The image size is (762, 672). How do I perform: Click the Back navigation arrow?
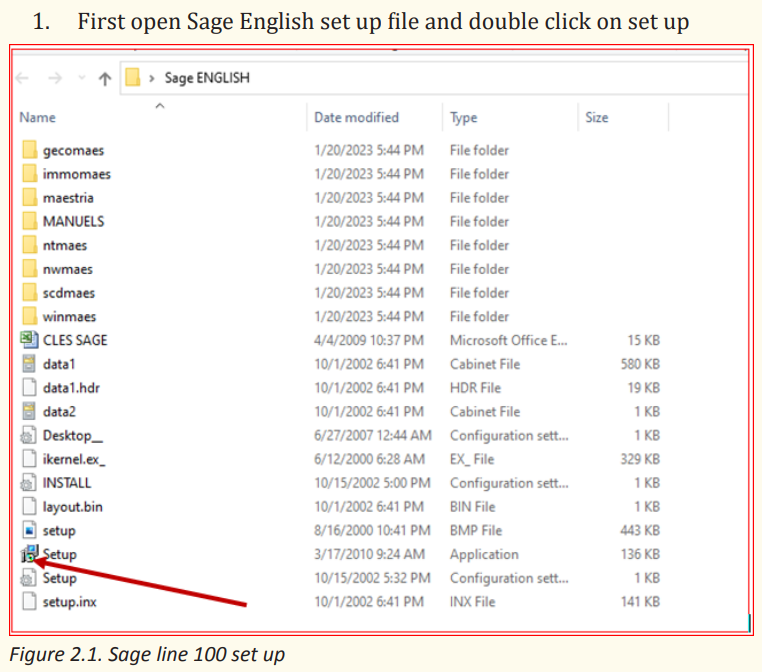22,78
